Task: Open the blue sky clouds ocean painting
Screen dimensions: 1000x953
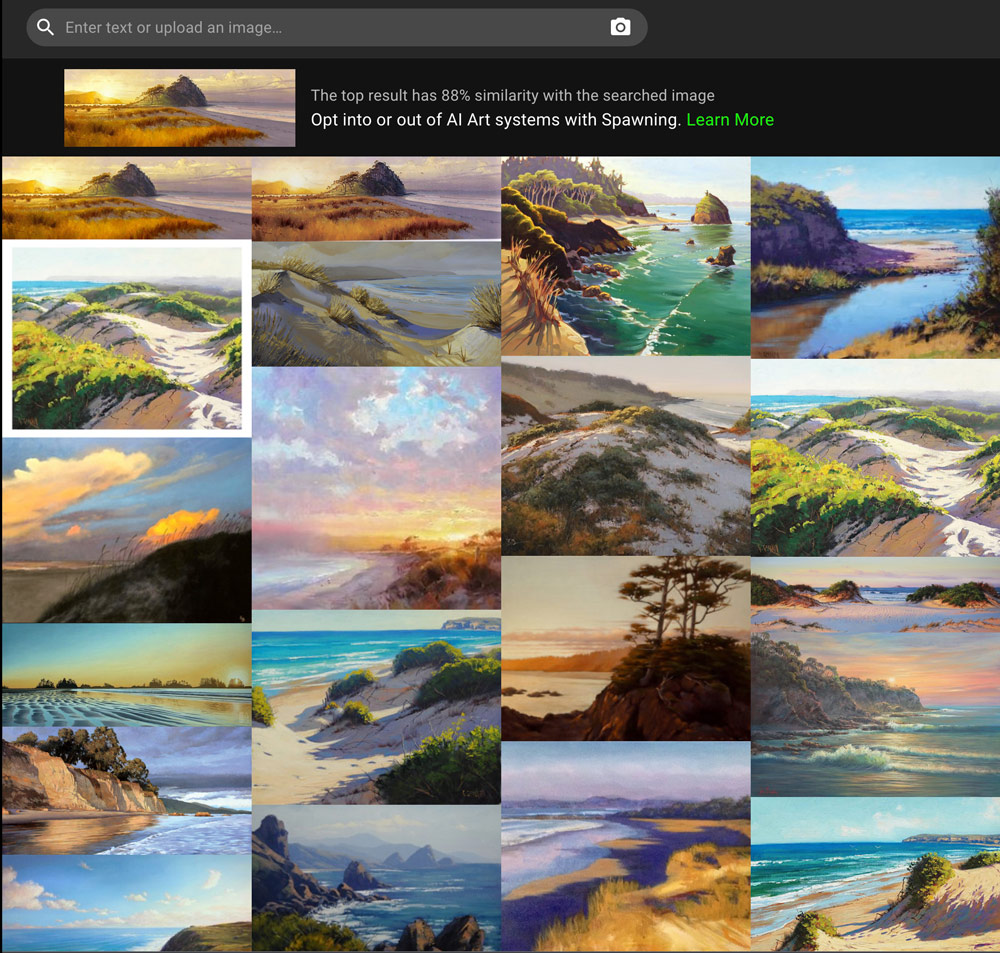Action: pos(126,903)
